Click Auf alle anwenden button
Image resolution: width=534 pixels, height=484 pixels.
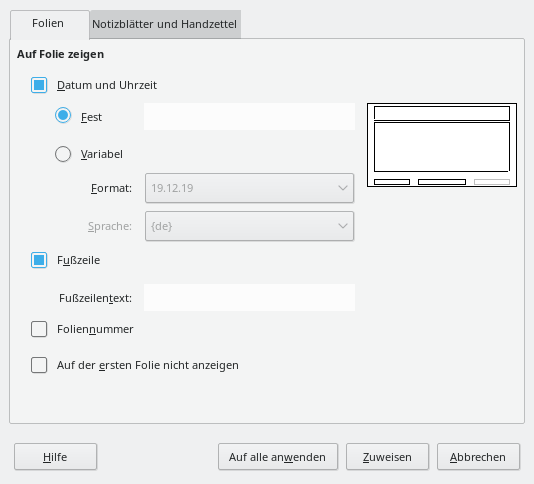coord(278,457)
